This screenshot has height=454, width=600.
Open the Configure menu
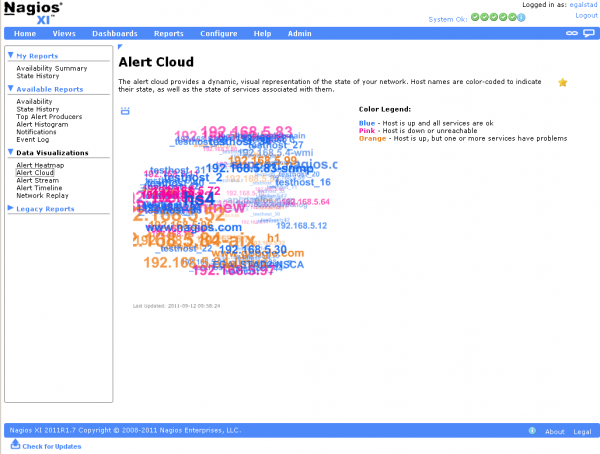(x=218, y=33)
